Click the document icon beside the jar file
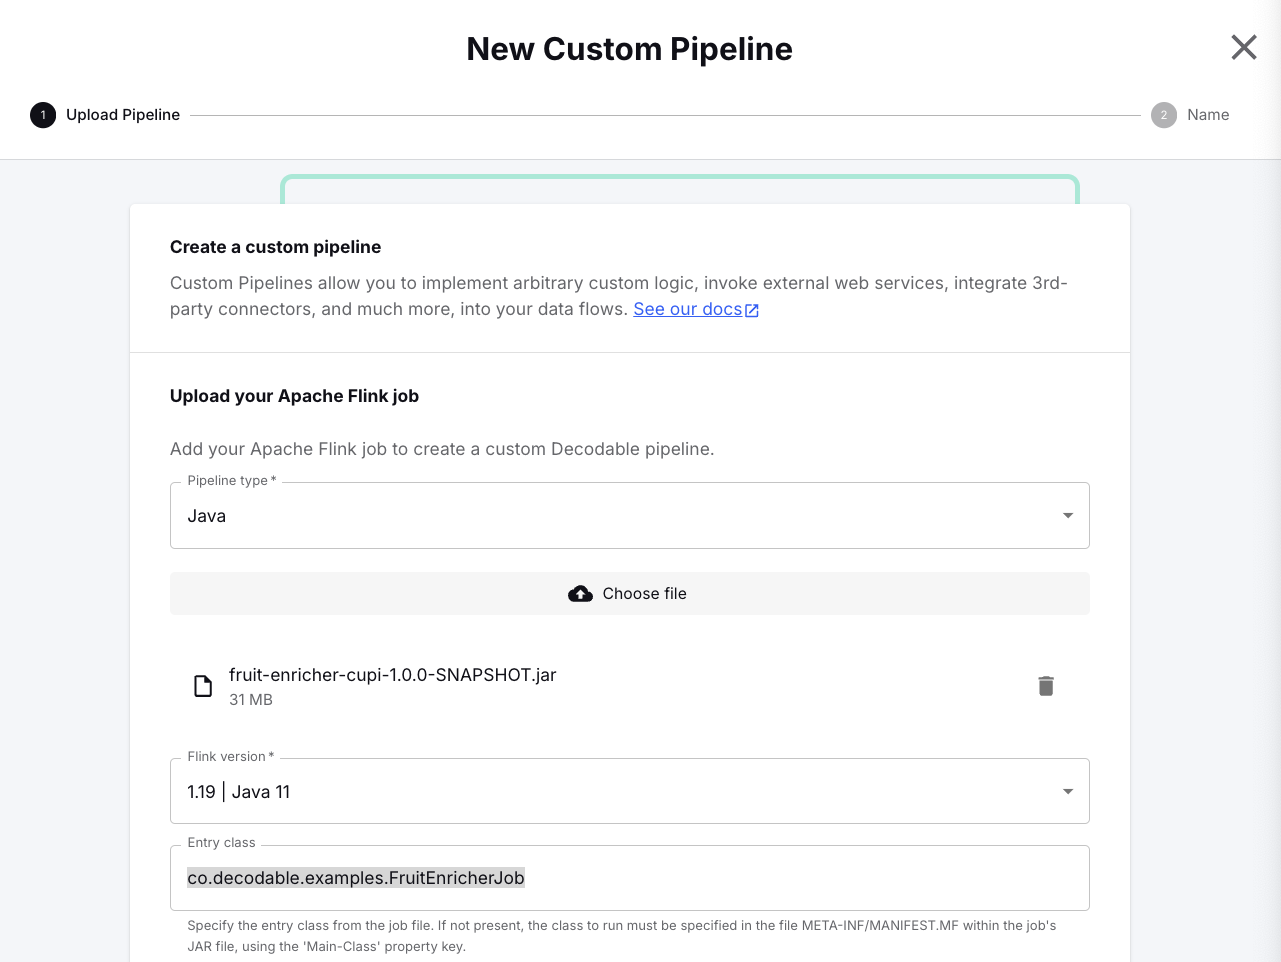The image size is (1281, 962). coord(203,686)
